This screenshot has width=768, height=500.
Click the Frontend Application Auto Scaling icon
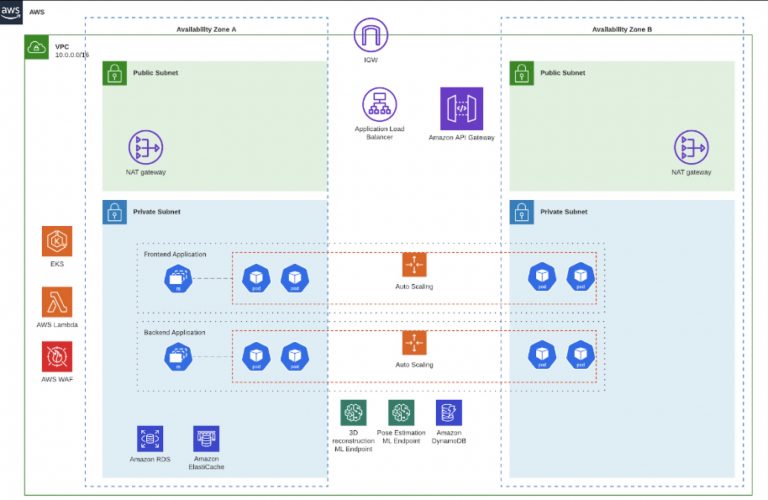[x=414, y=264]
